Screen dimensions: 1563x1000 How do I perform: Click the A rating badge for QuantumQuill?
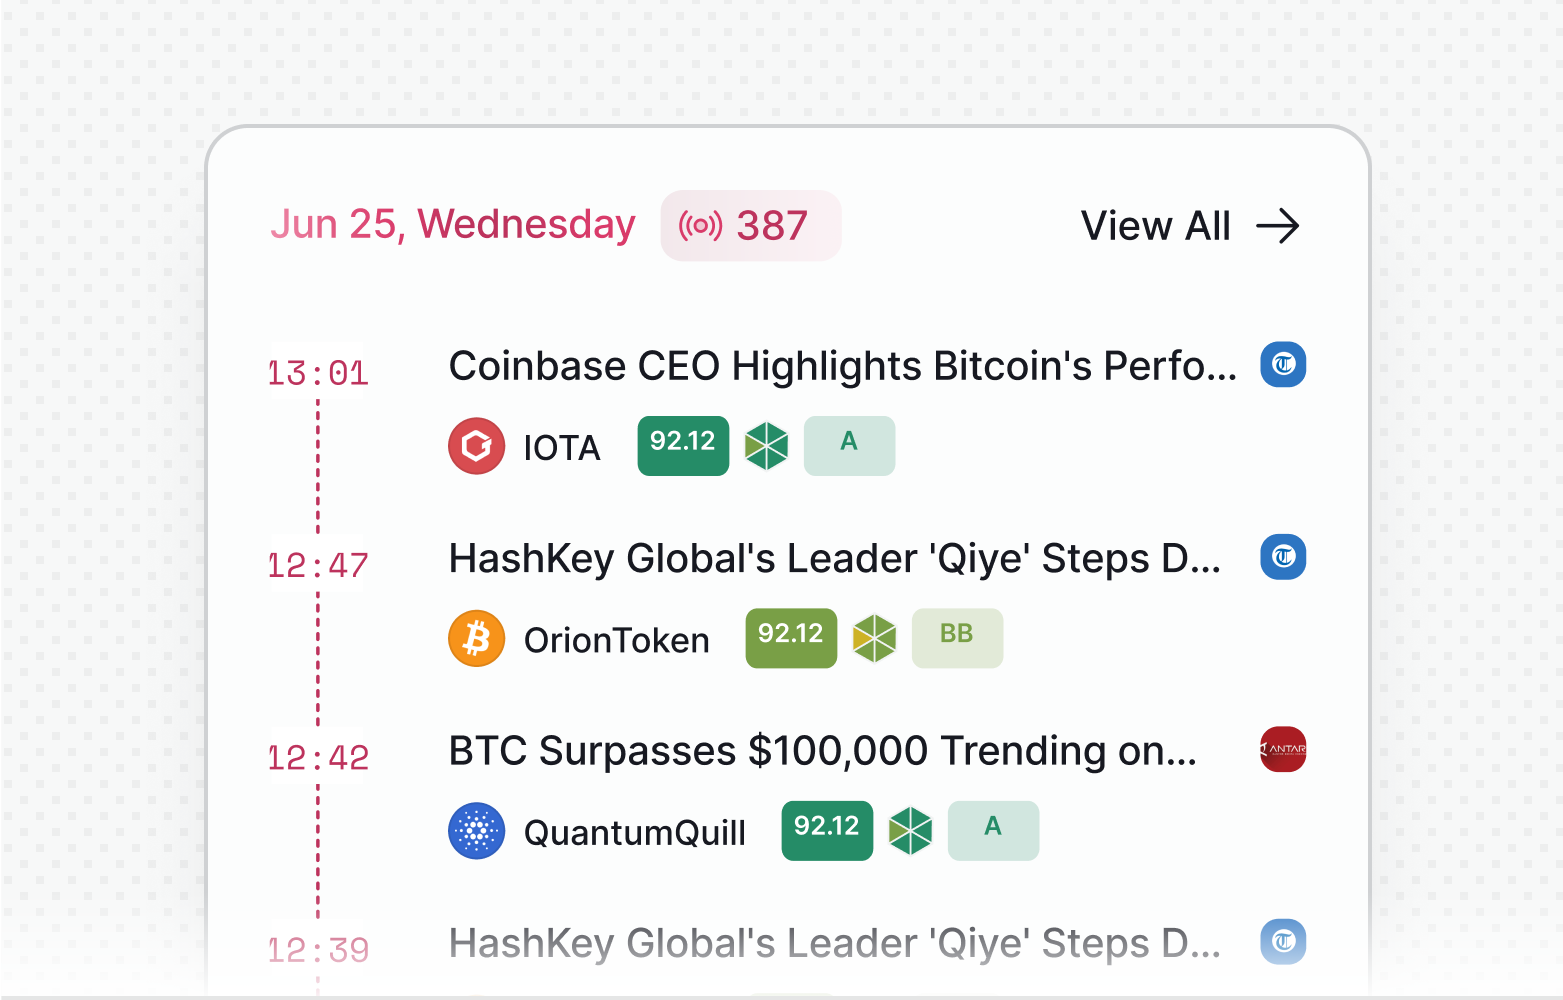pos(993,831)
